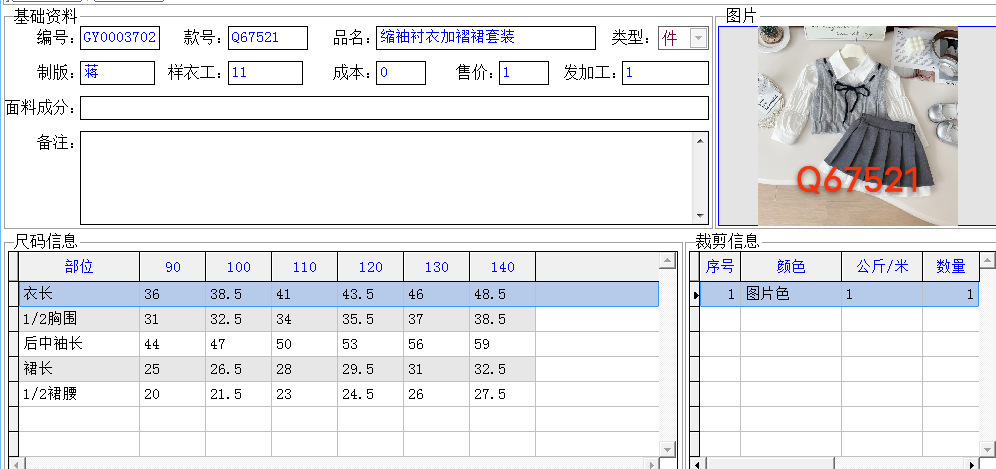Image resolution: width=996 pixels, height=469 pixels.
Task: Click the 1/2胸围 cell value 35.5
Action: pyautogui.click(x=371, y=319)
